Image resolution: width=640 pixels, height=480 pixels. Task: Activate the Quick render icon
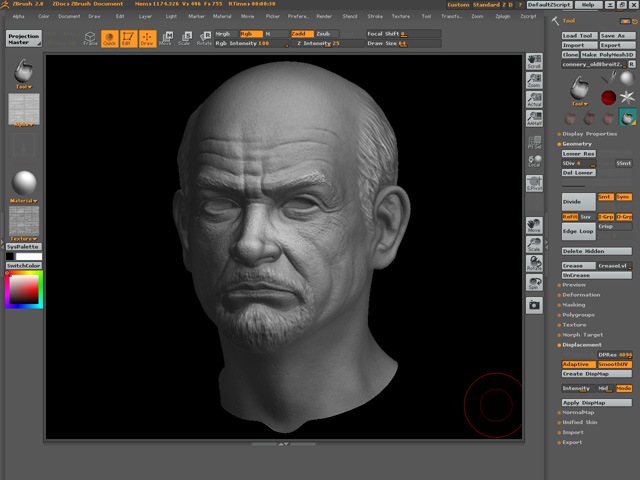[x=108, y=38]
